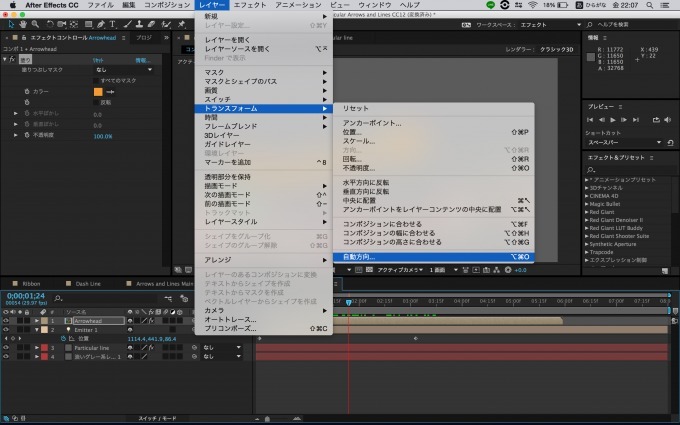The width and height of the screenshot is (680, 425).
Task: Click リセット in the effect controls
Action: [99, 58]
